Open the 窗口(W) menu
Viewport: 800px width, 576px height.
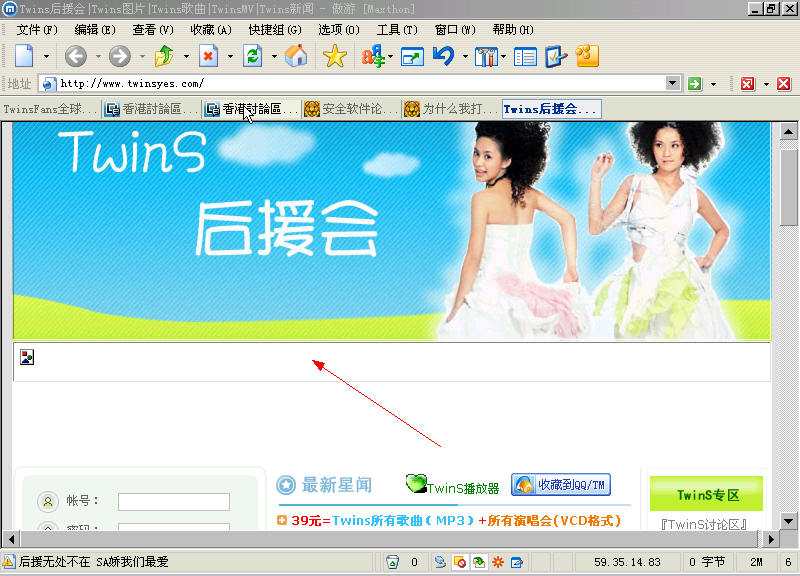[x=455, y=30]
